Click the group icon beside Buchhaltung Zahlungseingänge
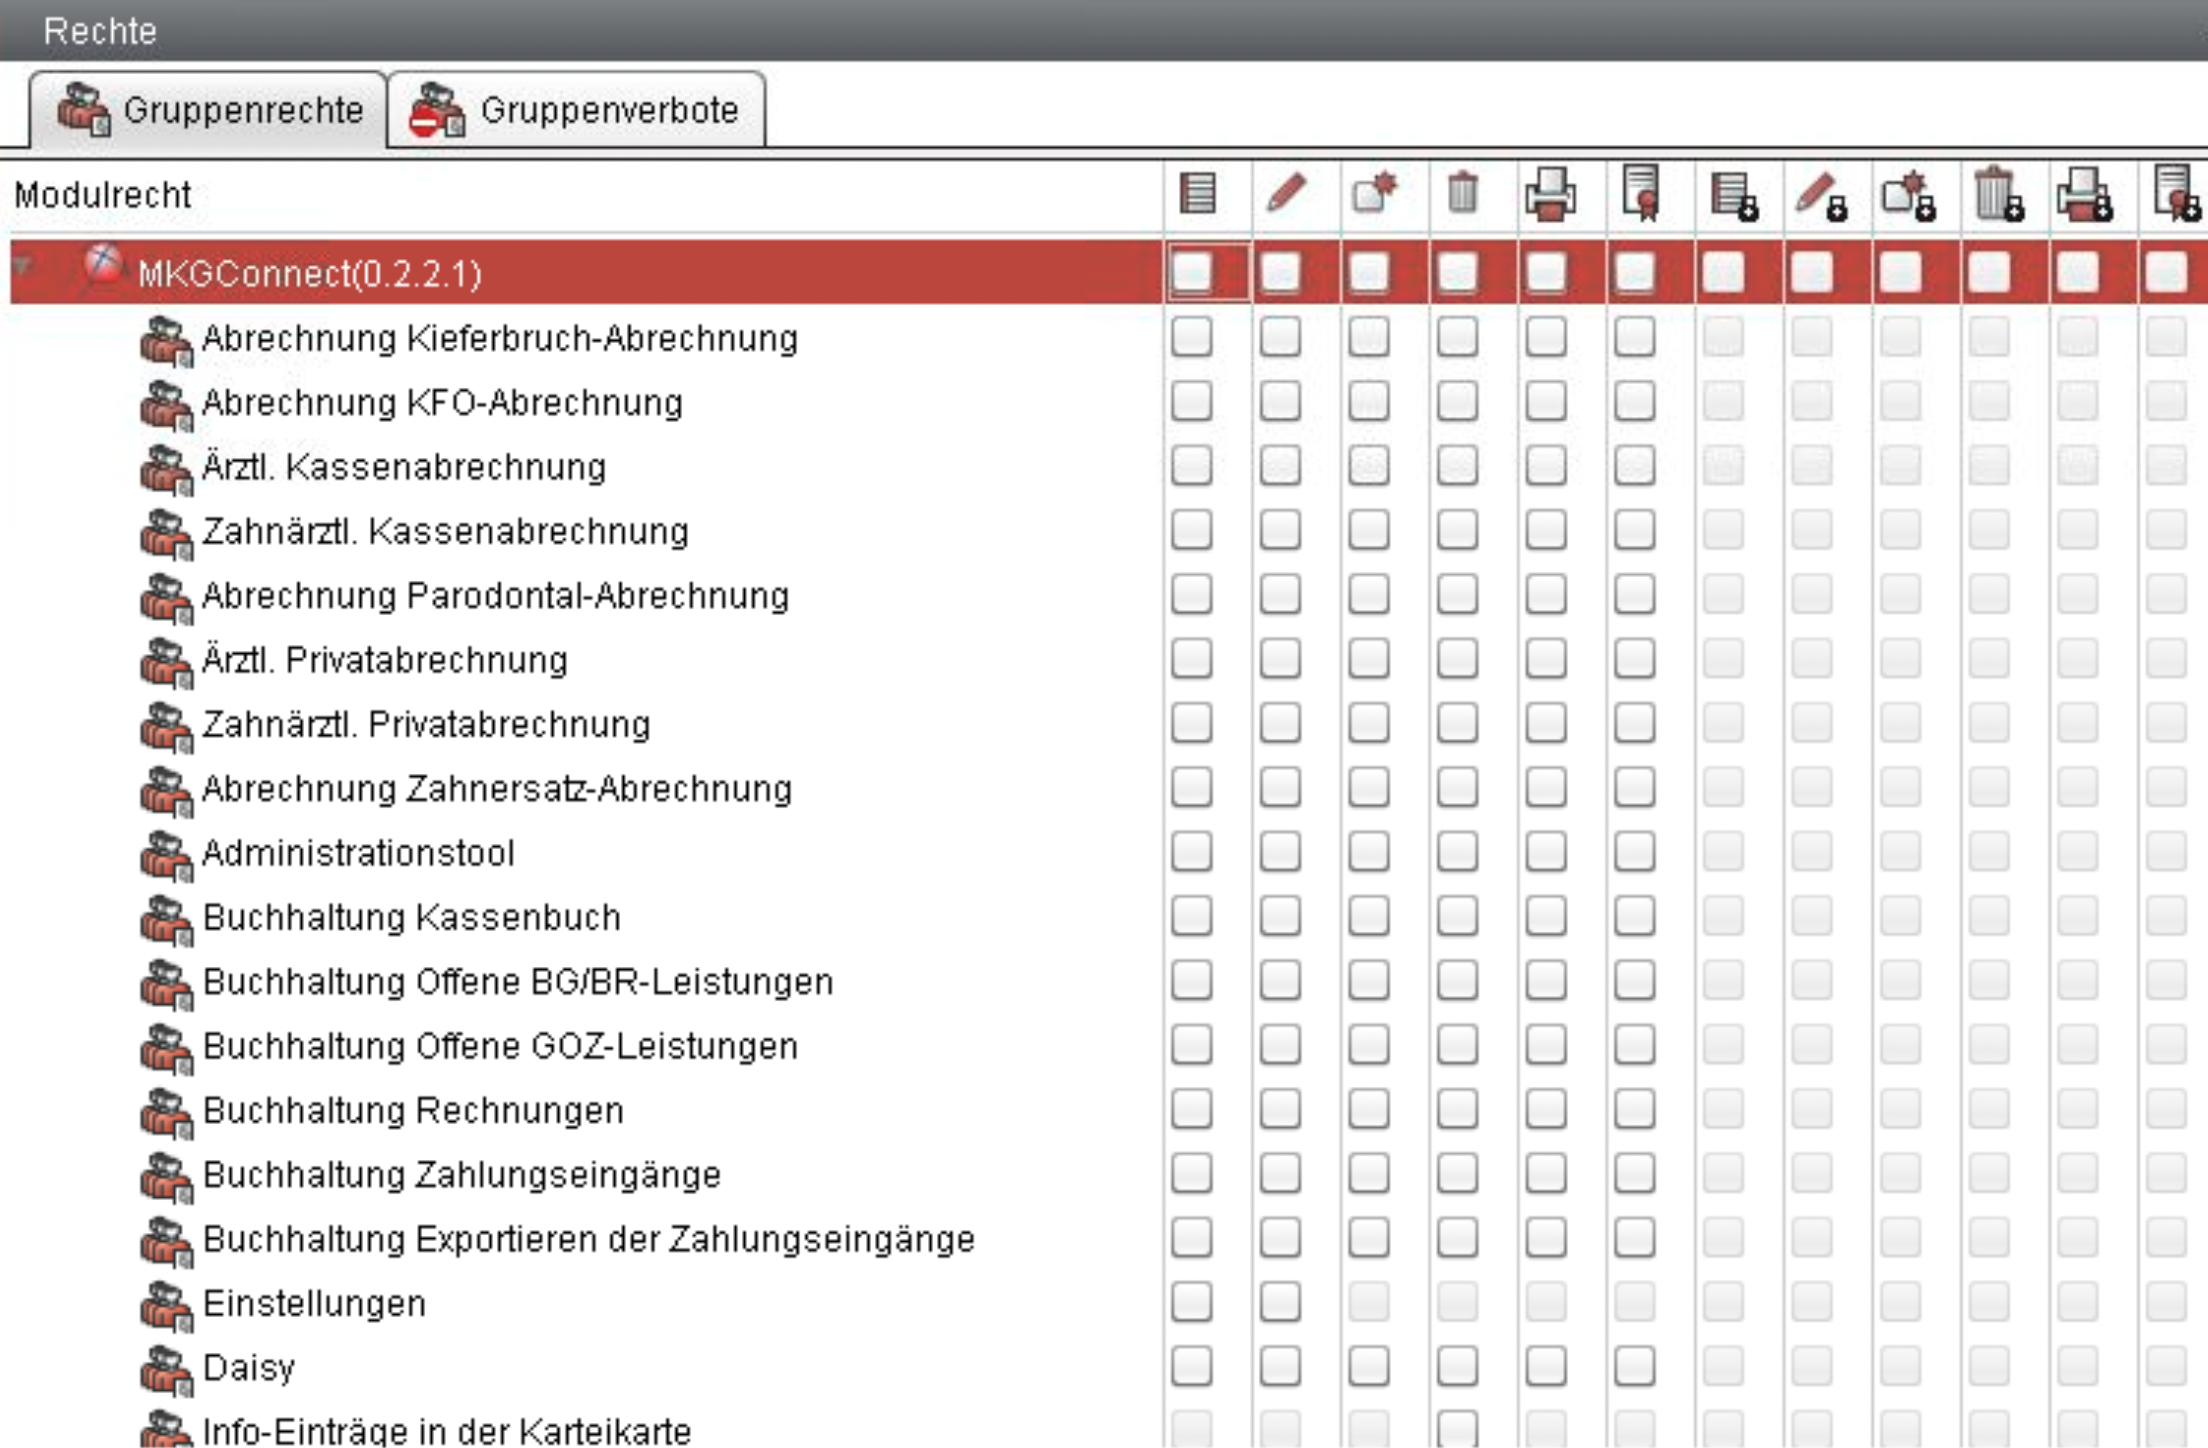 (166, 1177)
